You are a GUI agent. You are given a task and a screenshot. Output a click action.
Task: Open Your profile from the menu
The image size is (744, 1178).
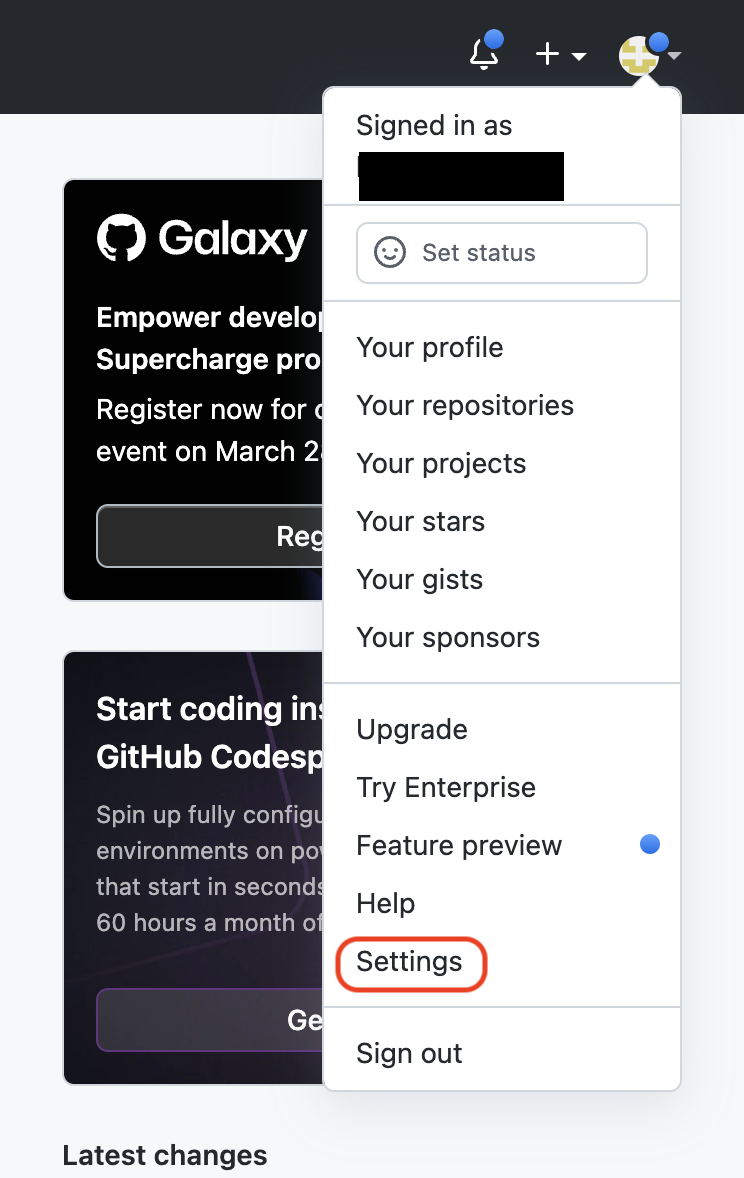click(x=430, y=347)
